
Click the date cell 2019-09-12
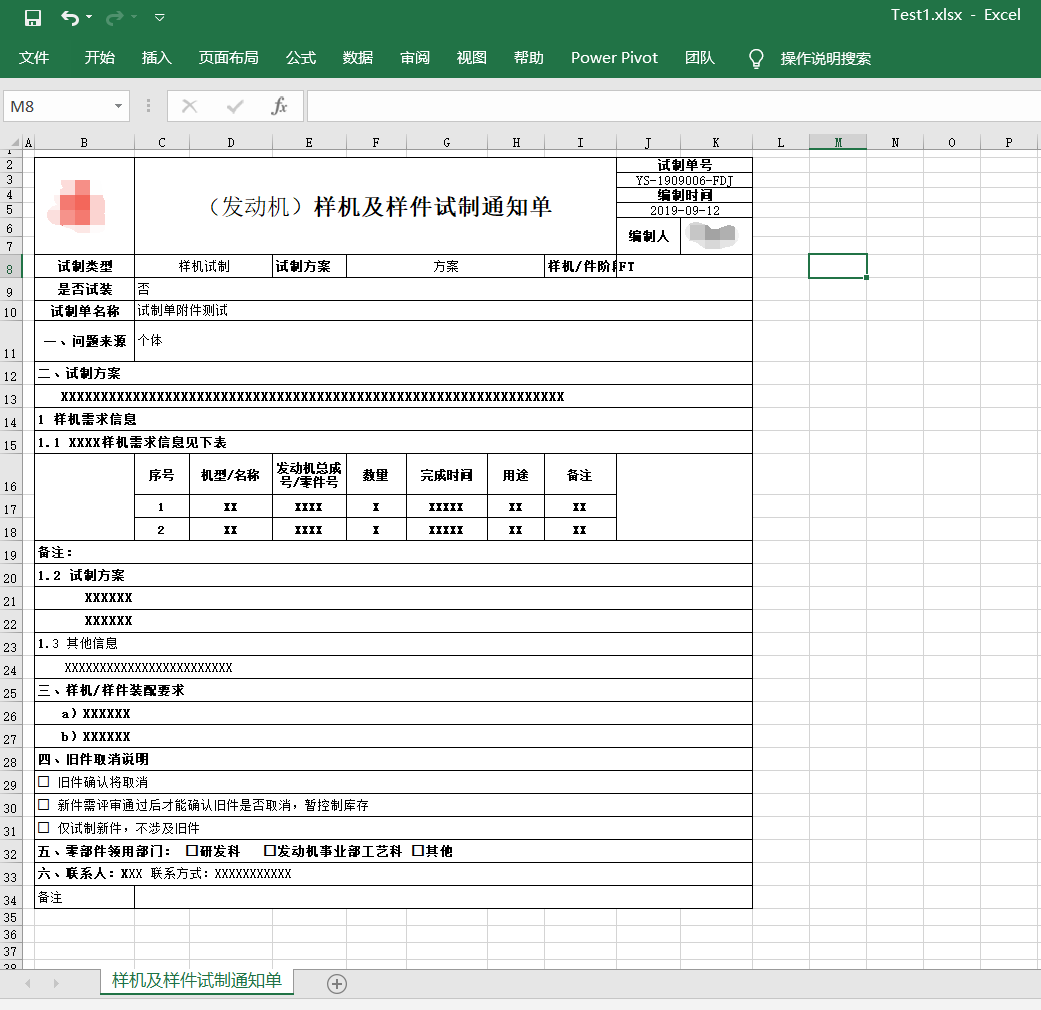click(x=684, y=210)
